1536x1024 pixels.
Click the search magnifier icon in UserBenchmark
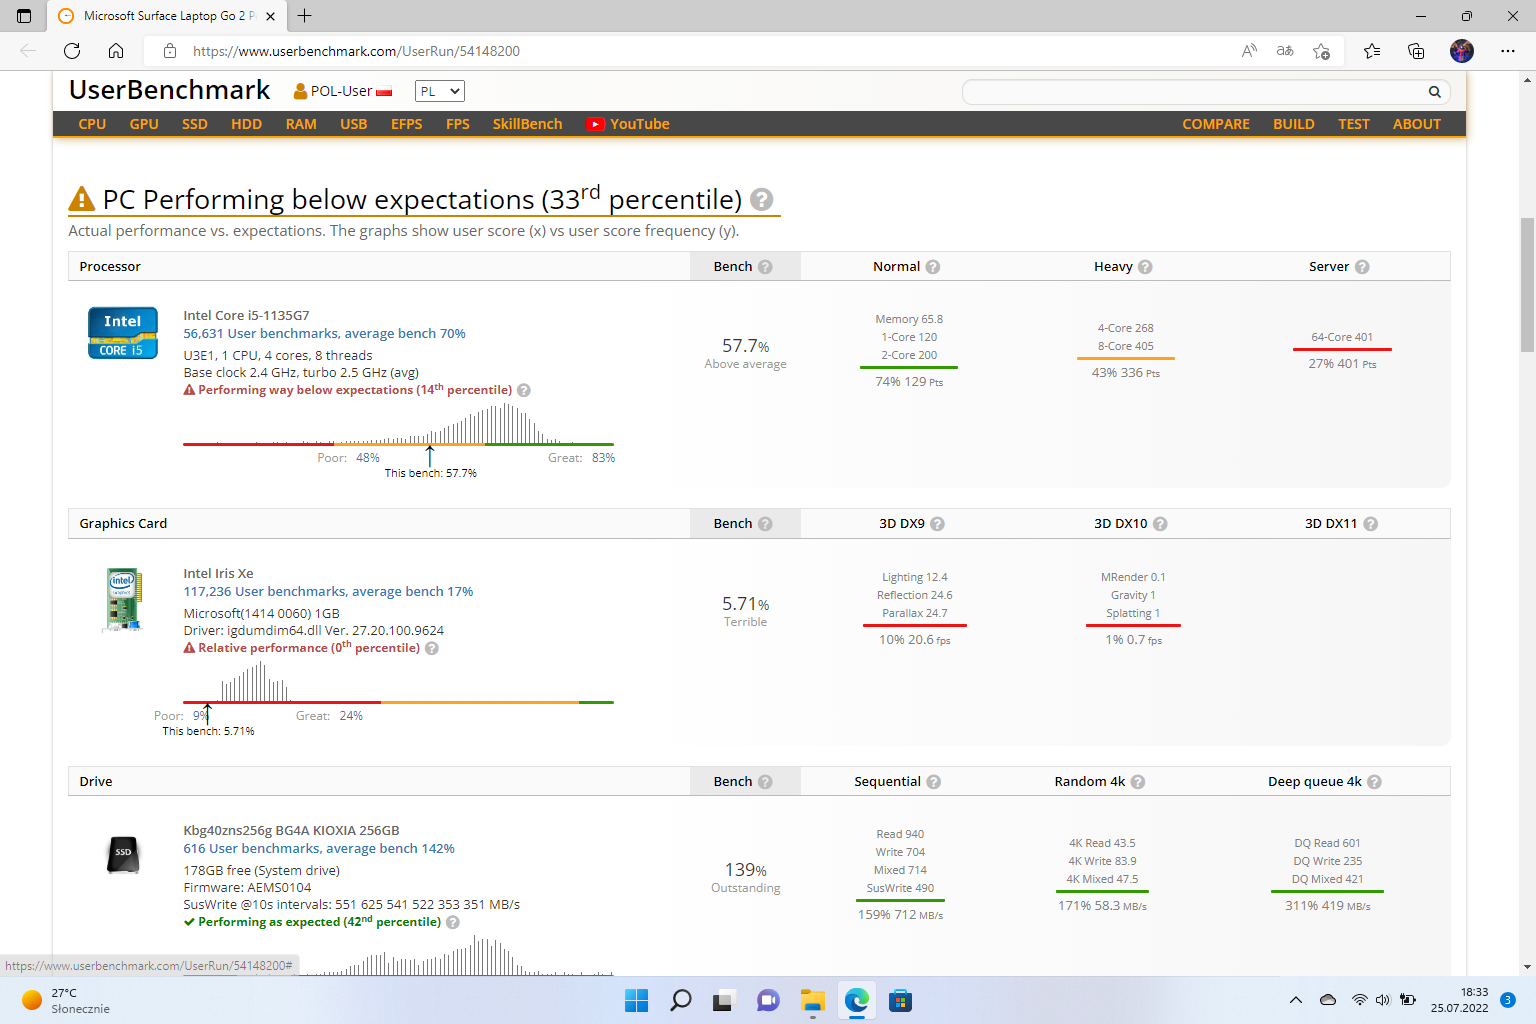tap(1434, 92)
